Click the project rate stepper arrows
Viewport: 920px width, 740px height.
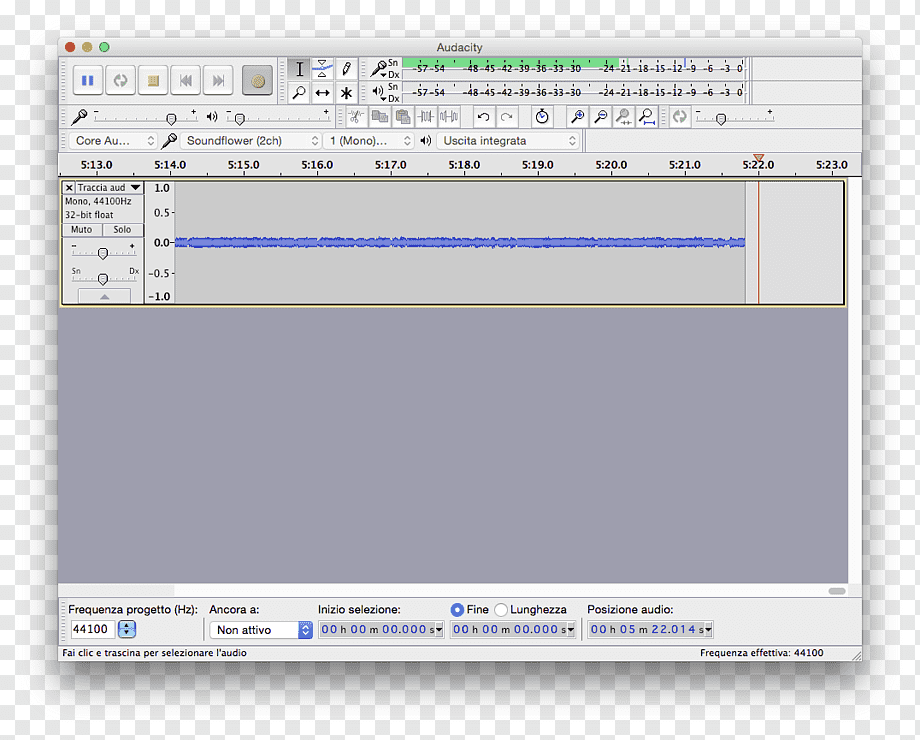click(x=127, y=629)
